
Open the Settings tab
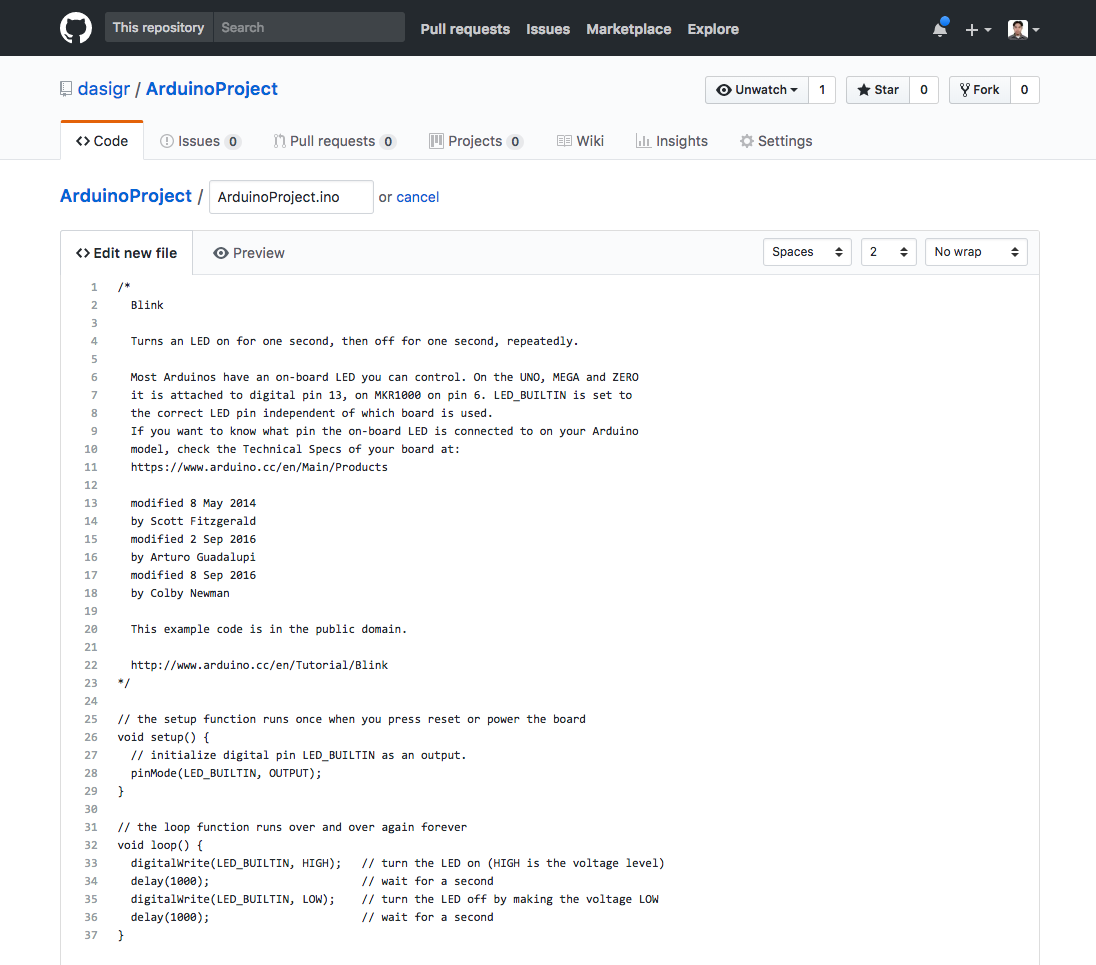click(x=776, y=141)
